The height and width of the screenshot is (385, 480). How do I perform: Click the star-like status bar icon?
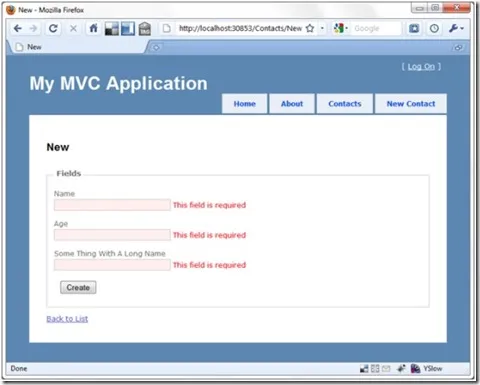tap(401, 368)
